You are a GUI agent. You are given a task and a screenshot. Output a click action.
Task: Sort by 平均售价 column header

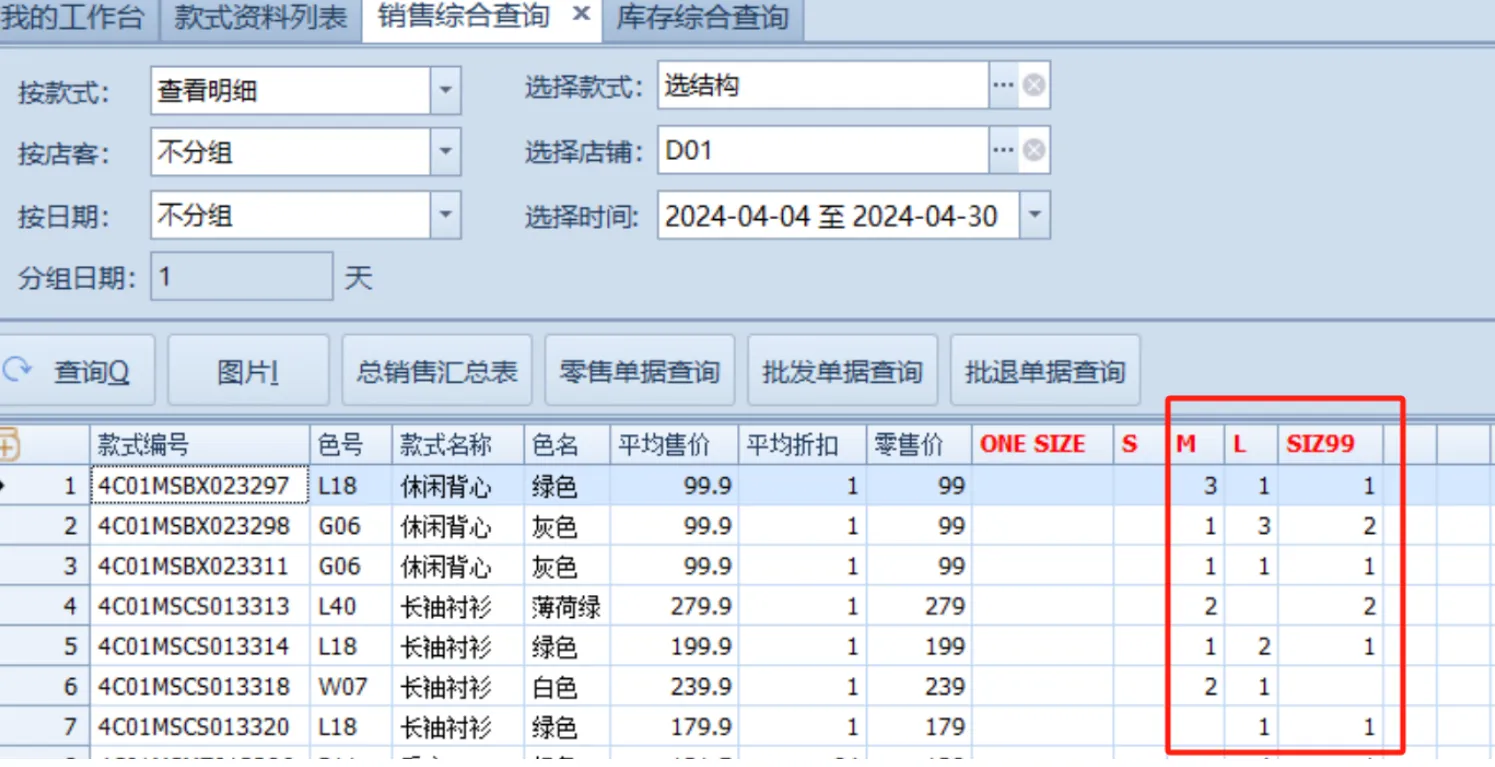(673, 445)
